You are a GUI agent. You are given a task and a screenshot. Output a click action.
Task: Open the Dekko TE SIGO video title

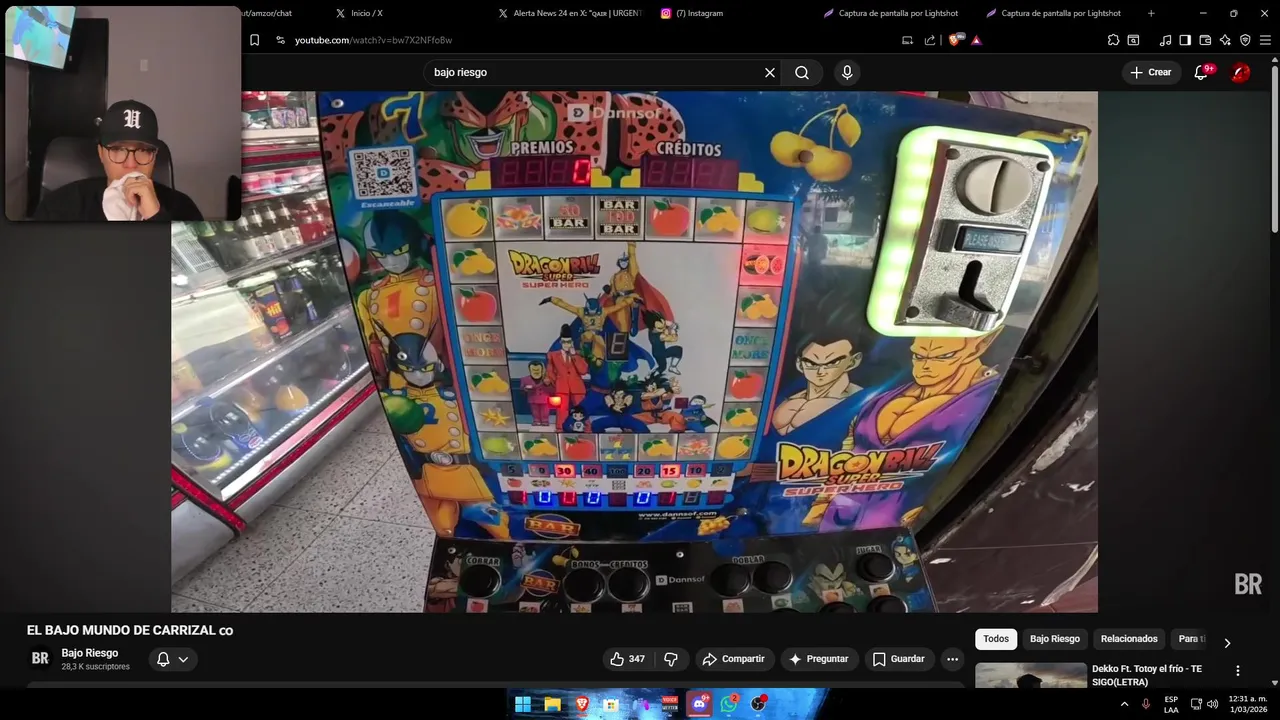(1147, 675)
